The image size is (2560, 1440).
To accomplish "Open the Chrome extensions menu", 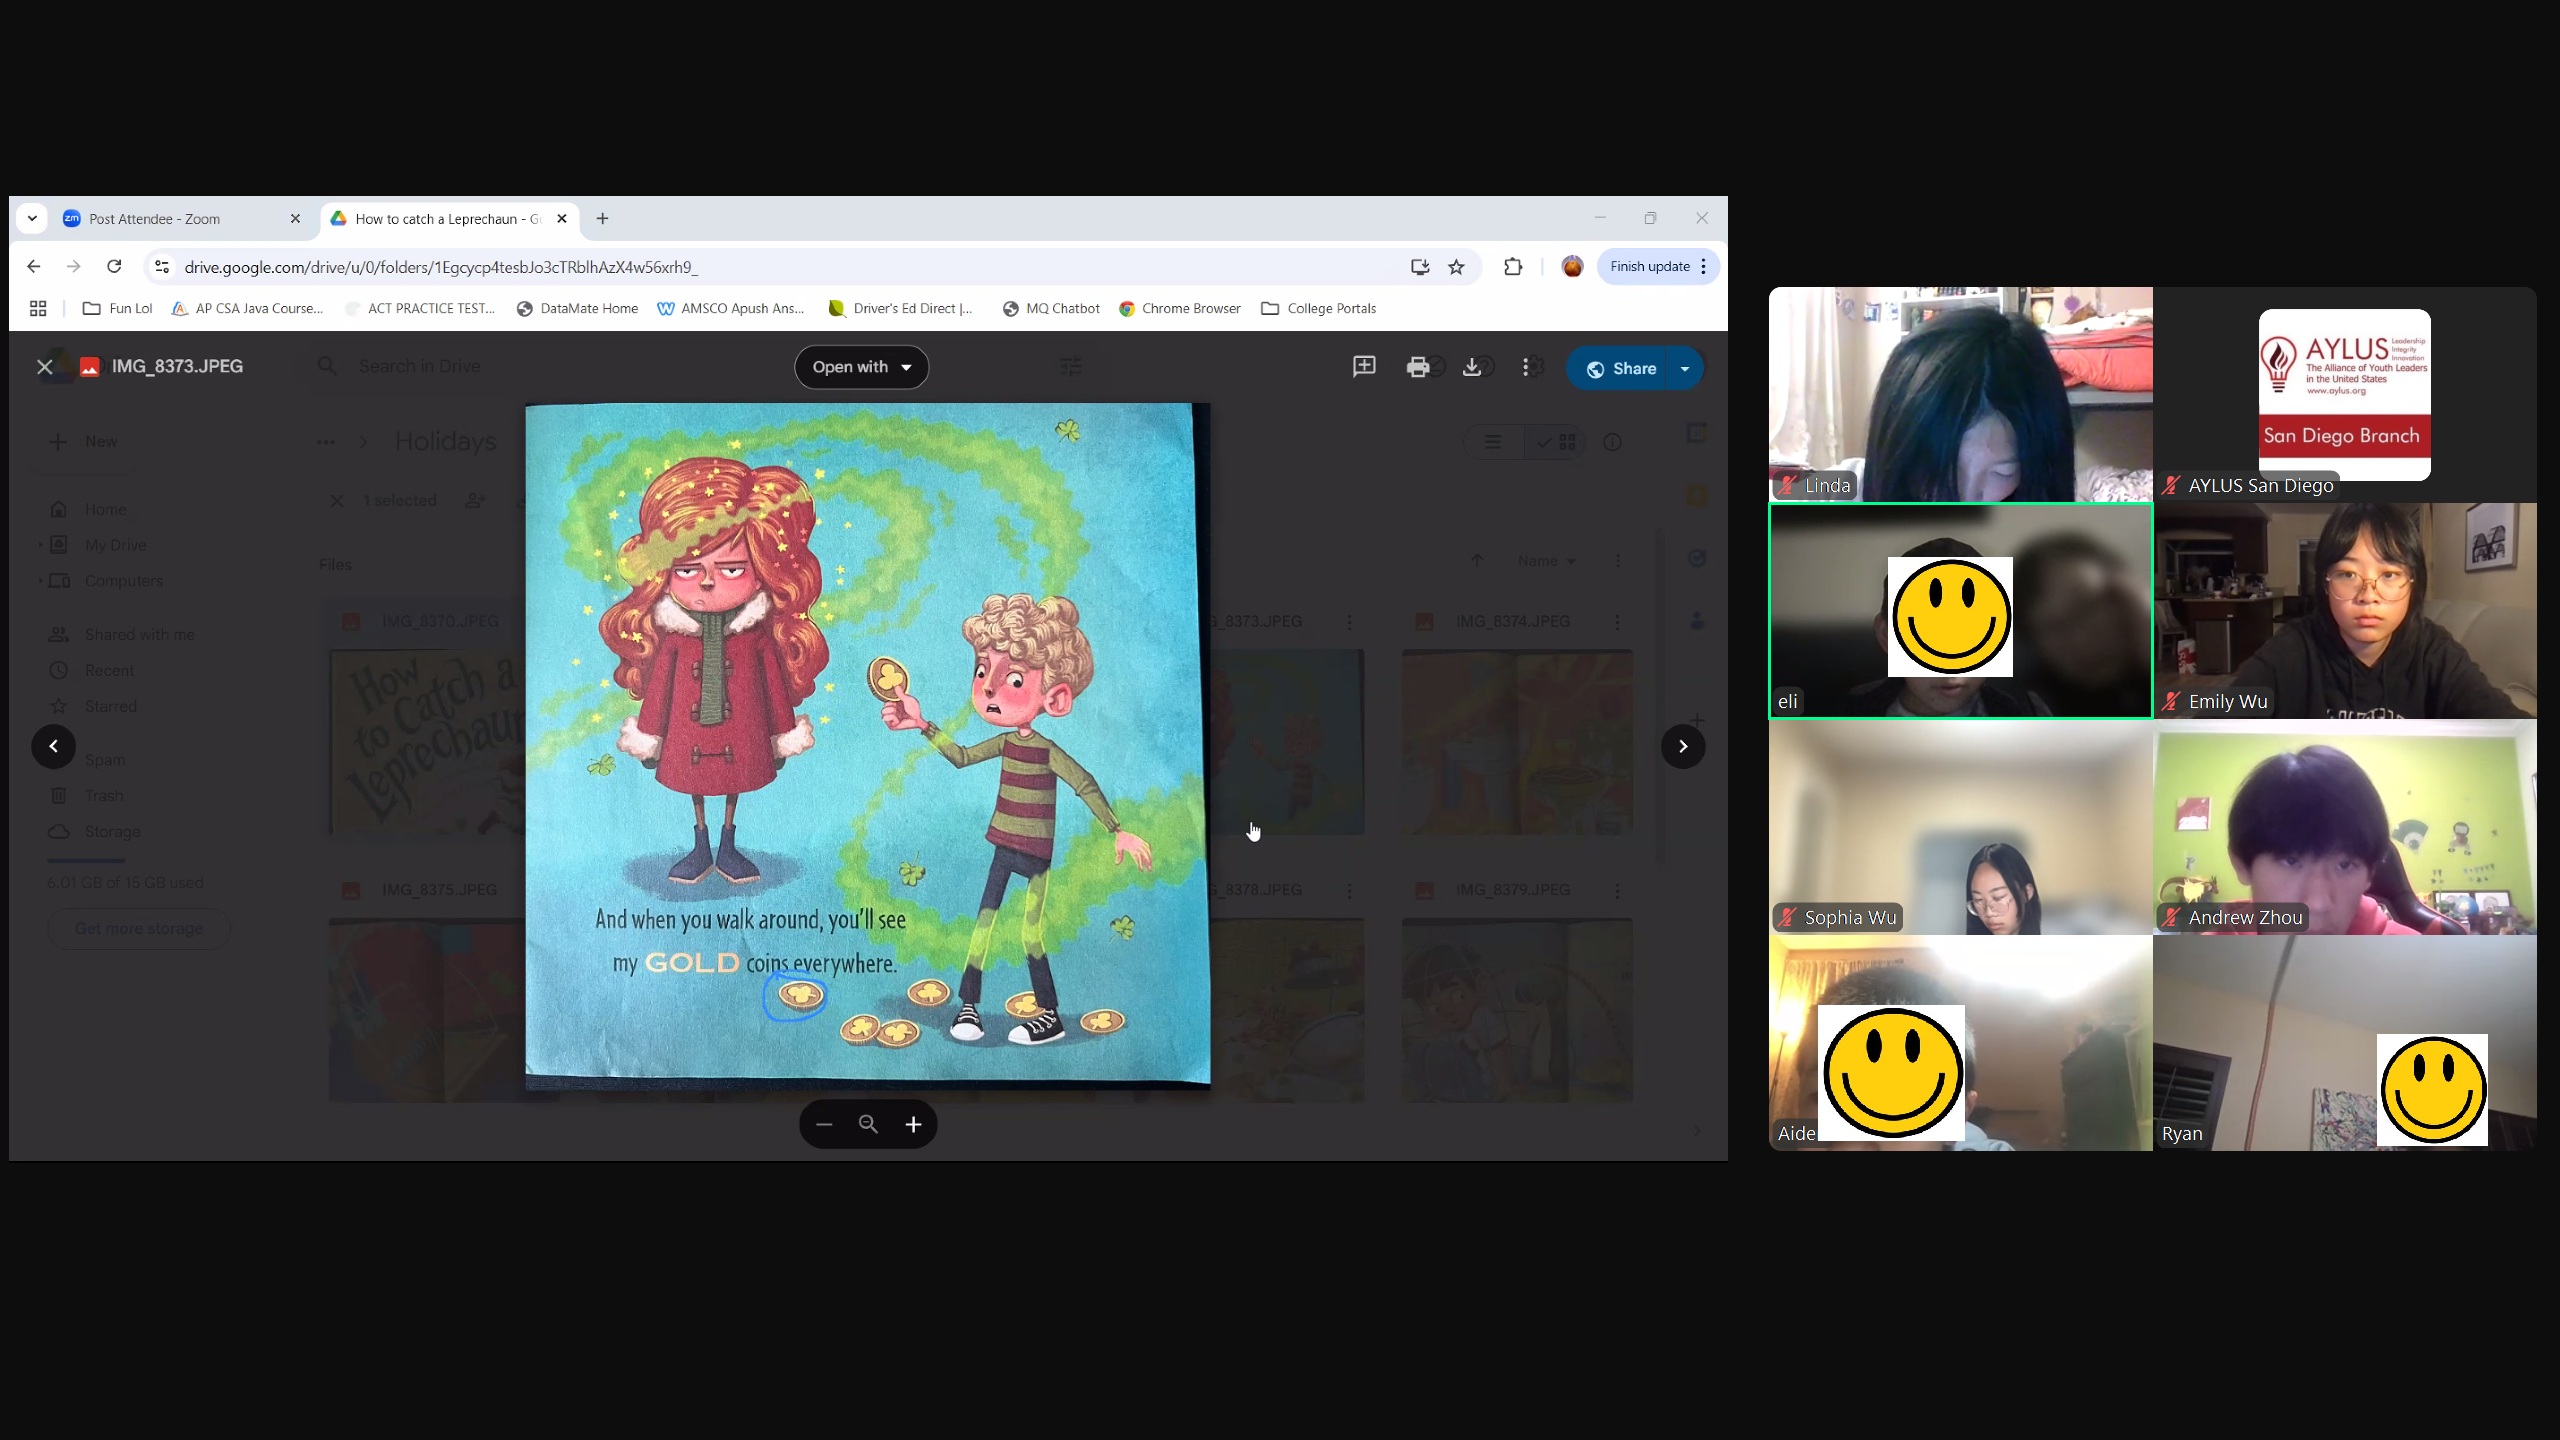I will 1513,267.
